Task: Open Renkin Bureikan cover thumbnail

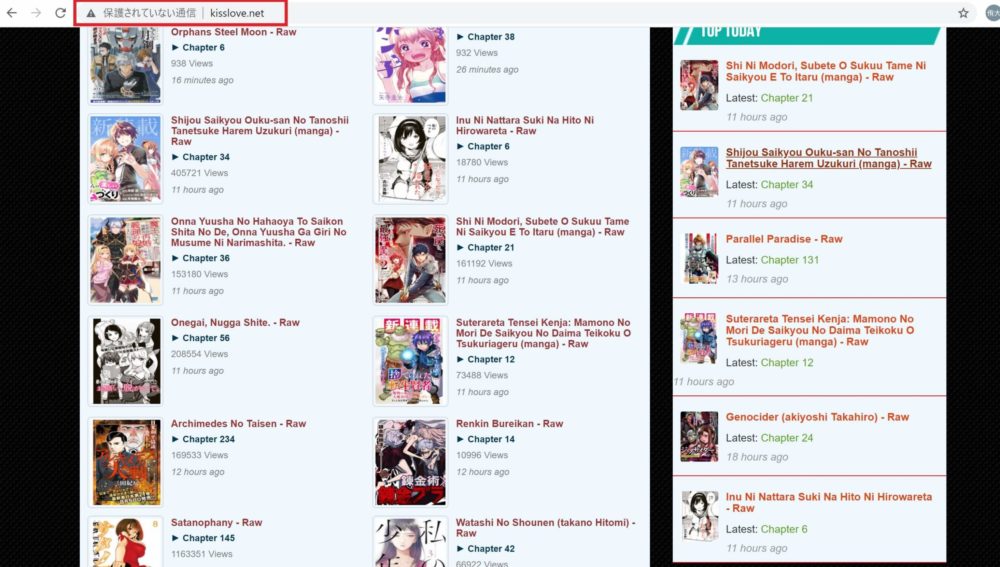Action: (x=411, y=462)
